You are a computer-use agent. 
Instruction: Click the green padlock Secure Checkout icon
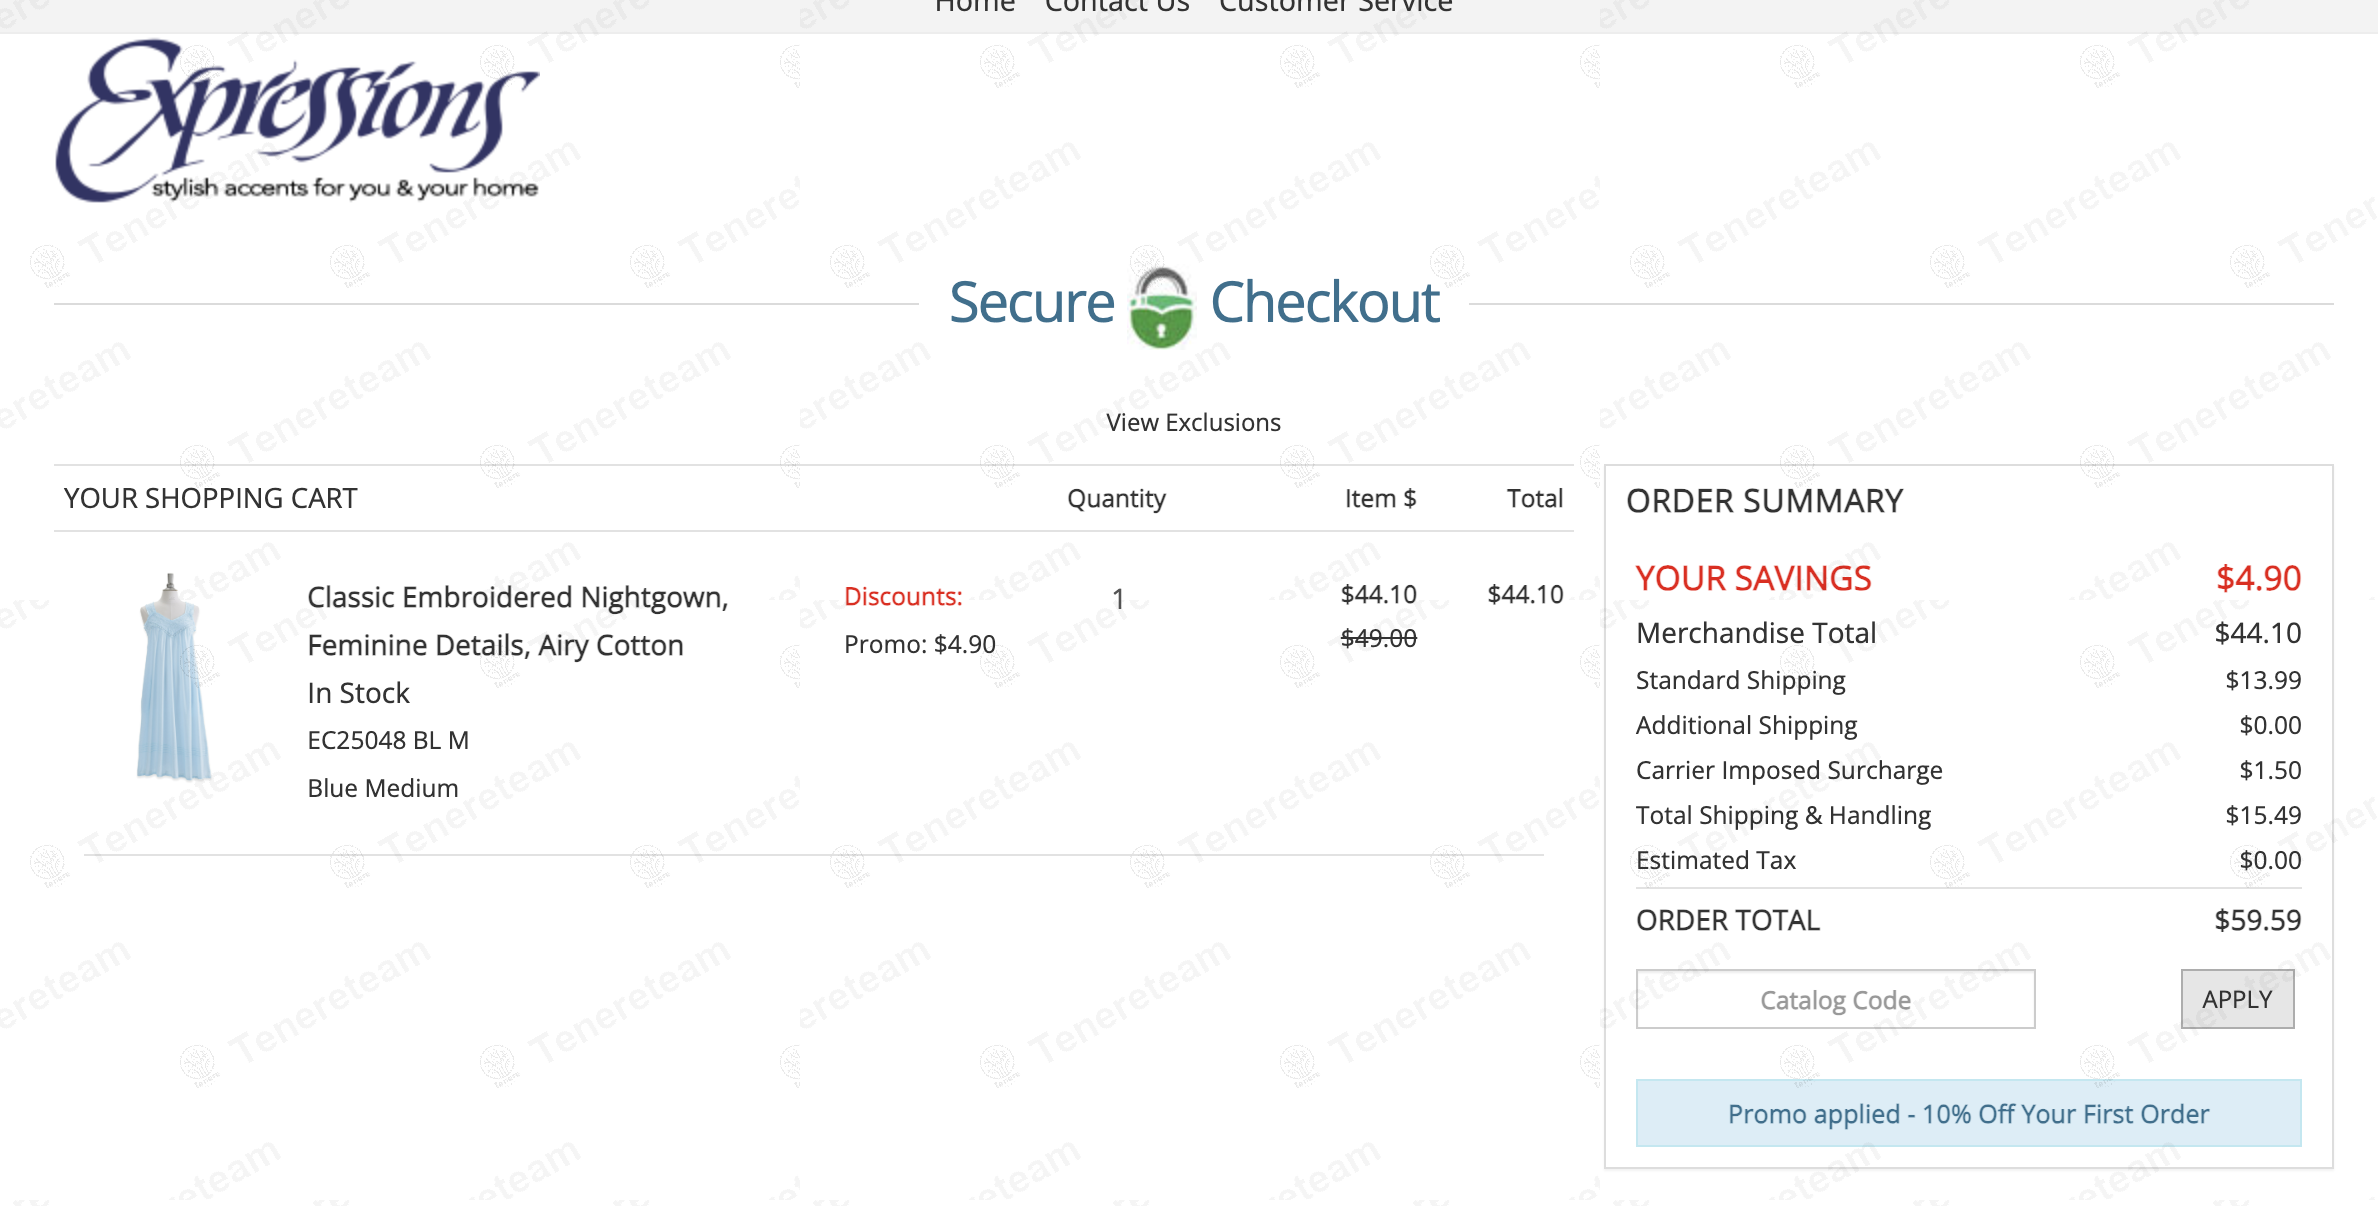(x=1160, y=306)
